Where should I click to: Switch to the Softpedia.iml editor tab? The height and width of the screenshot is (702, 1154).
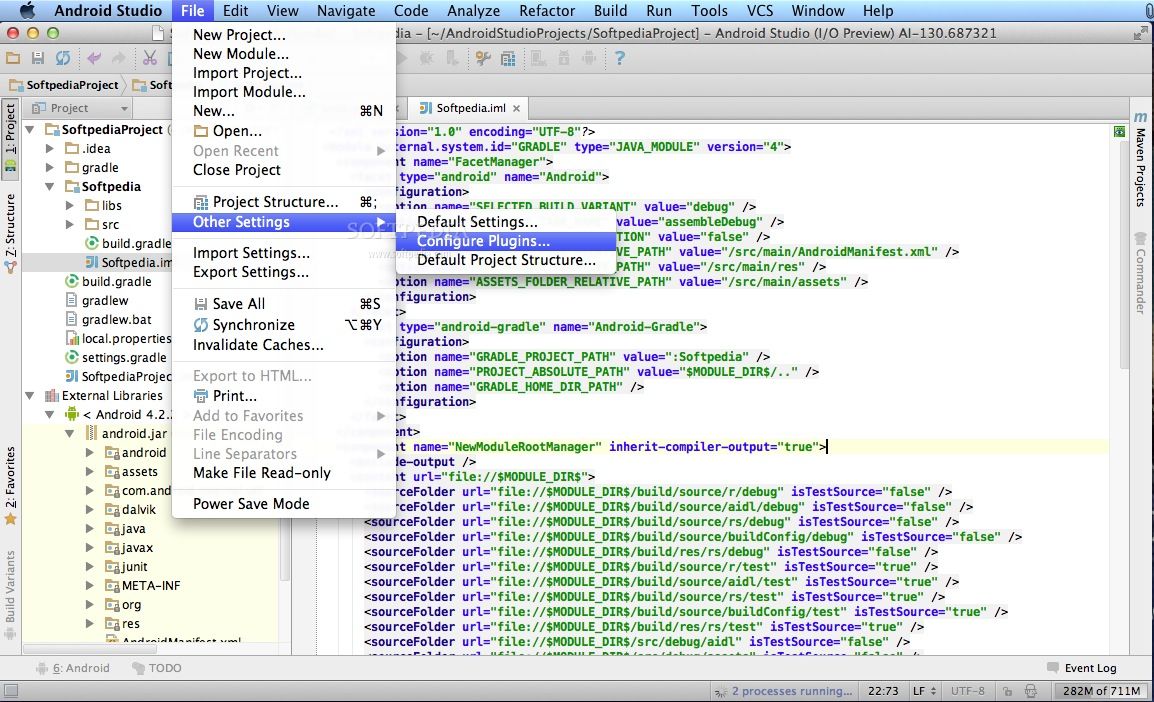click(470, 108)
